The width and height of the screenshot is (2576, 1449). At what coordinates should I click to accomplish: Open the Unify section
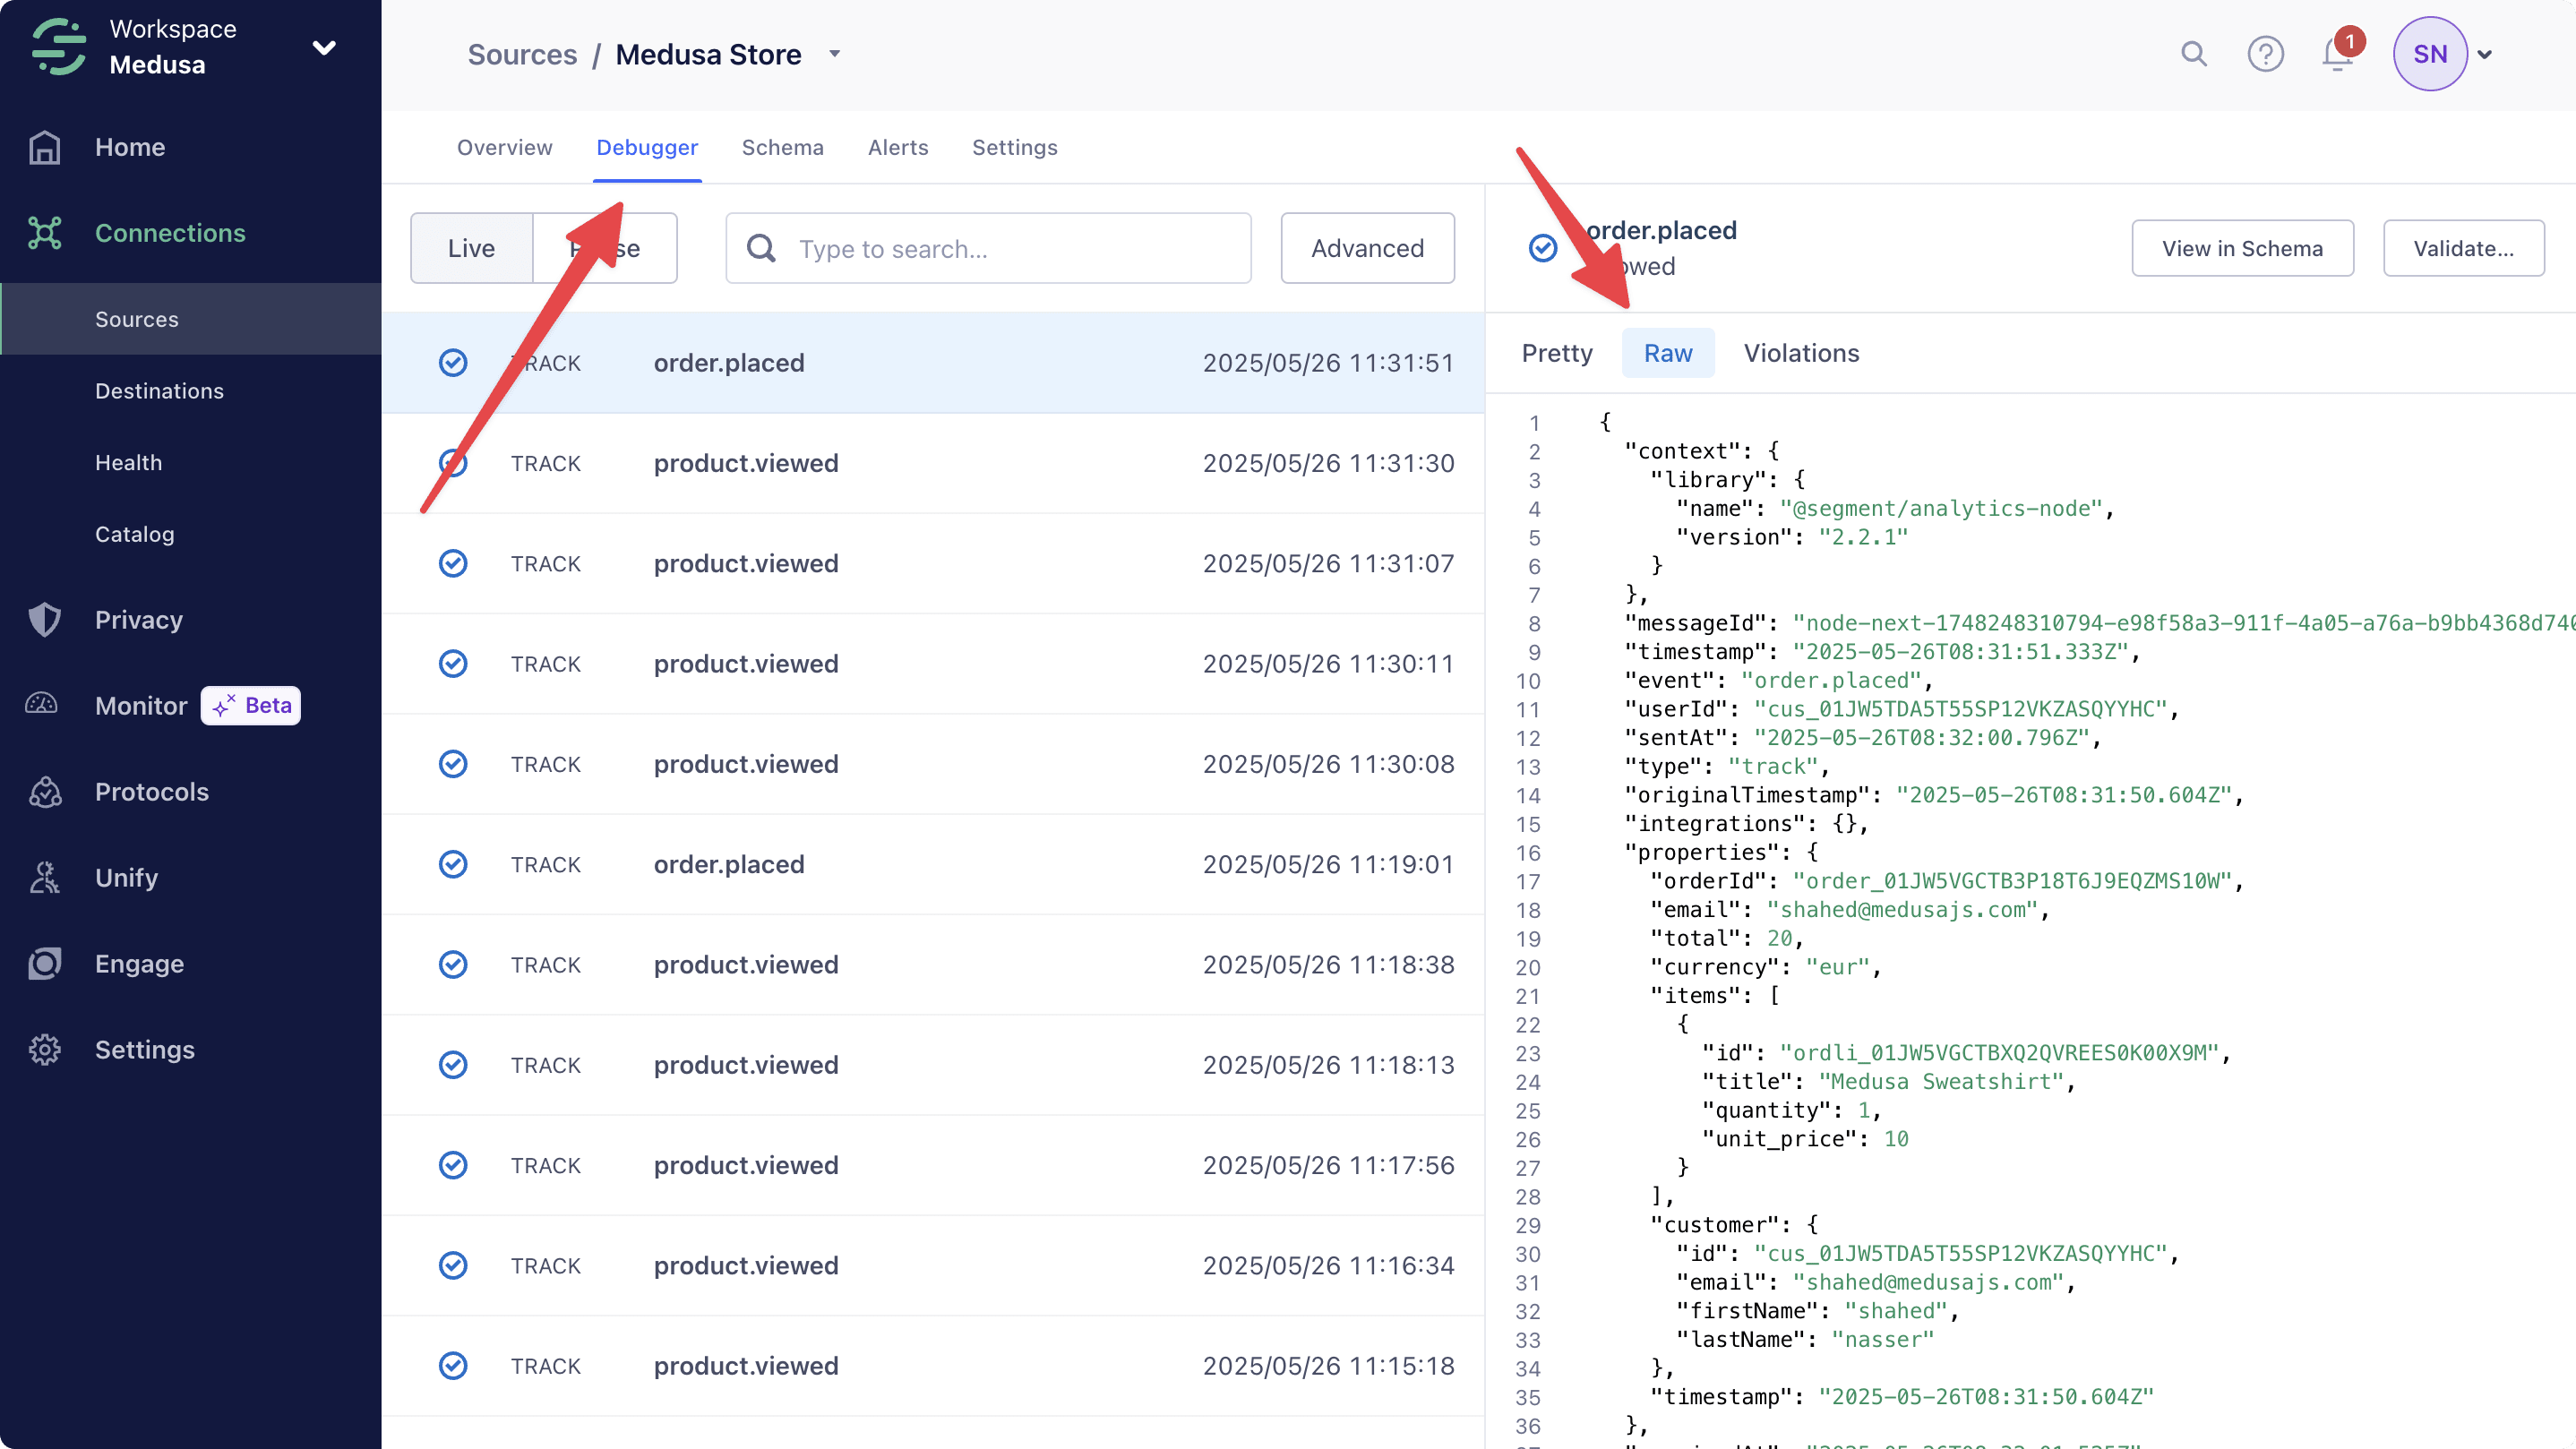[x=126, y=877]
